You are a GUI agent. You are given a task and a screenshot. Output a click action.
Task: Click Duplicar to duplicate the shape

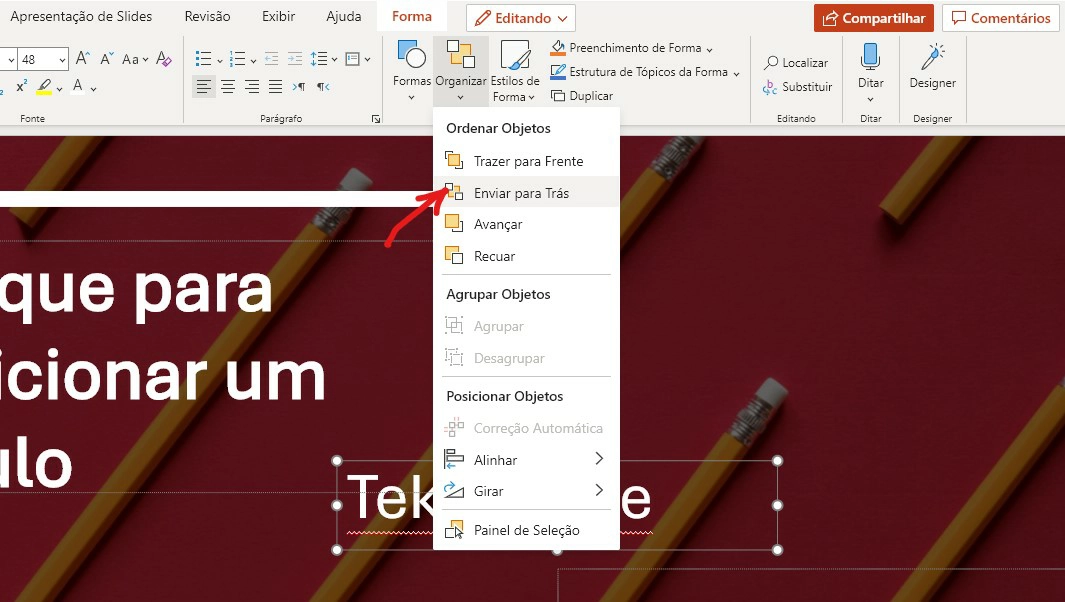582,96
